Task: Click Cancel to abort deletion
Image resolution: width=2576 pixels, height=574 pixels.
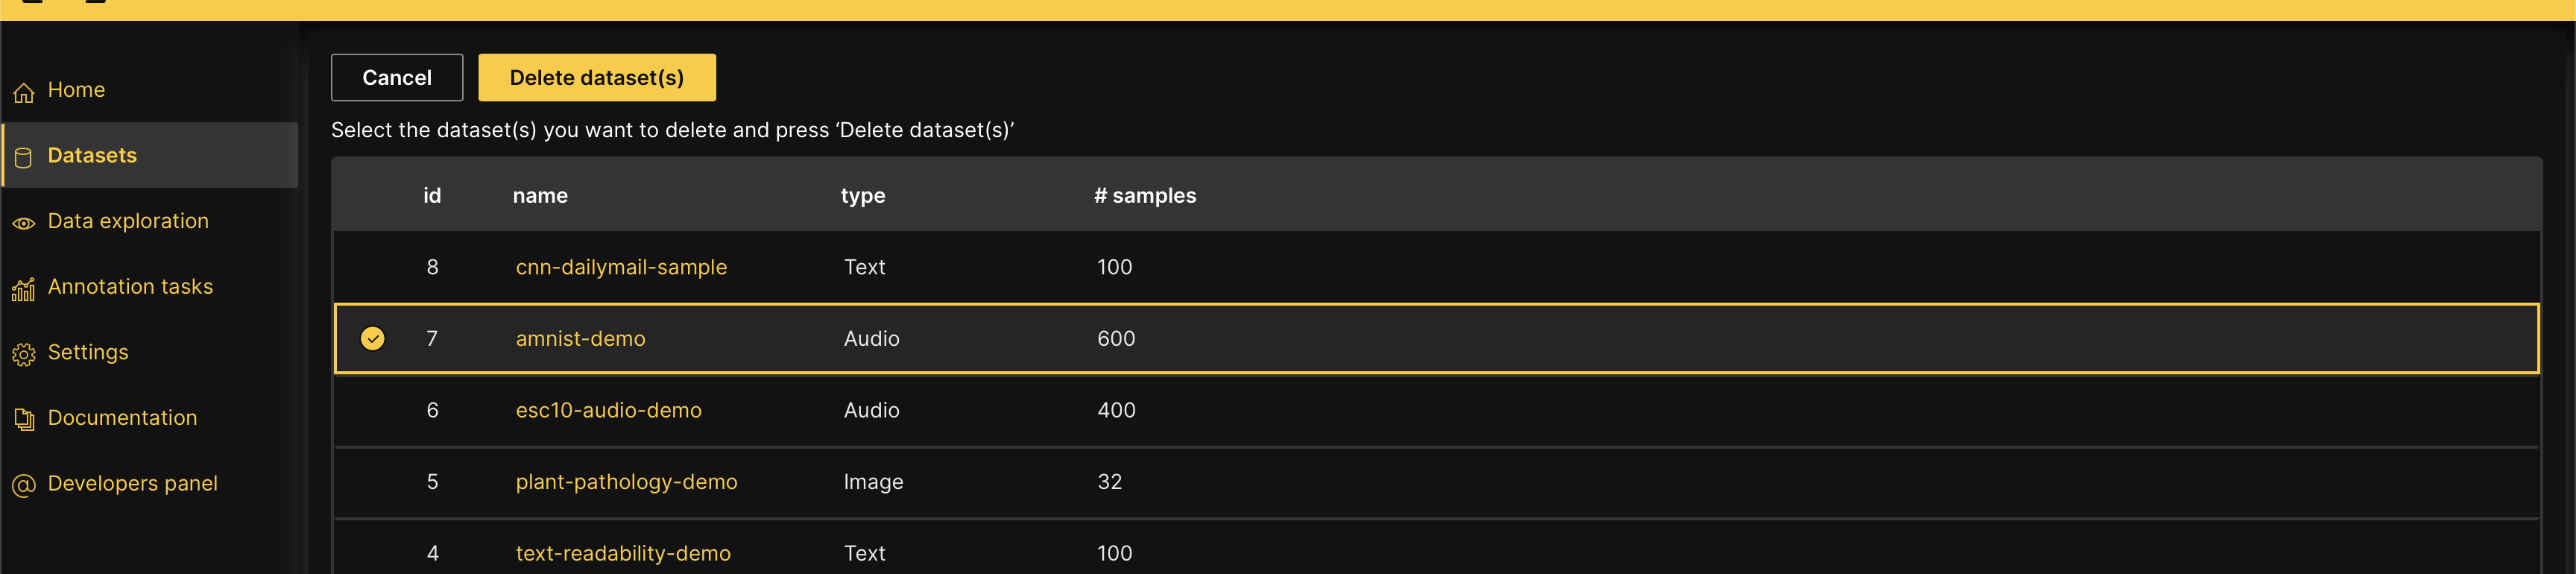Action: tap(396, 77)
